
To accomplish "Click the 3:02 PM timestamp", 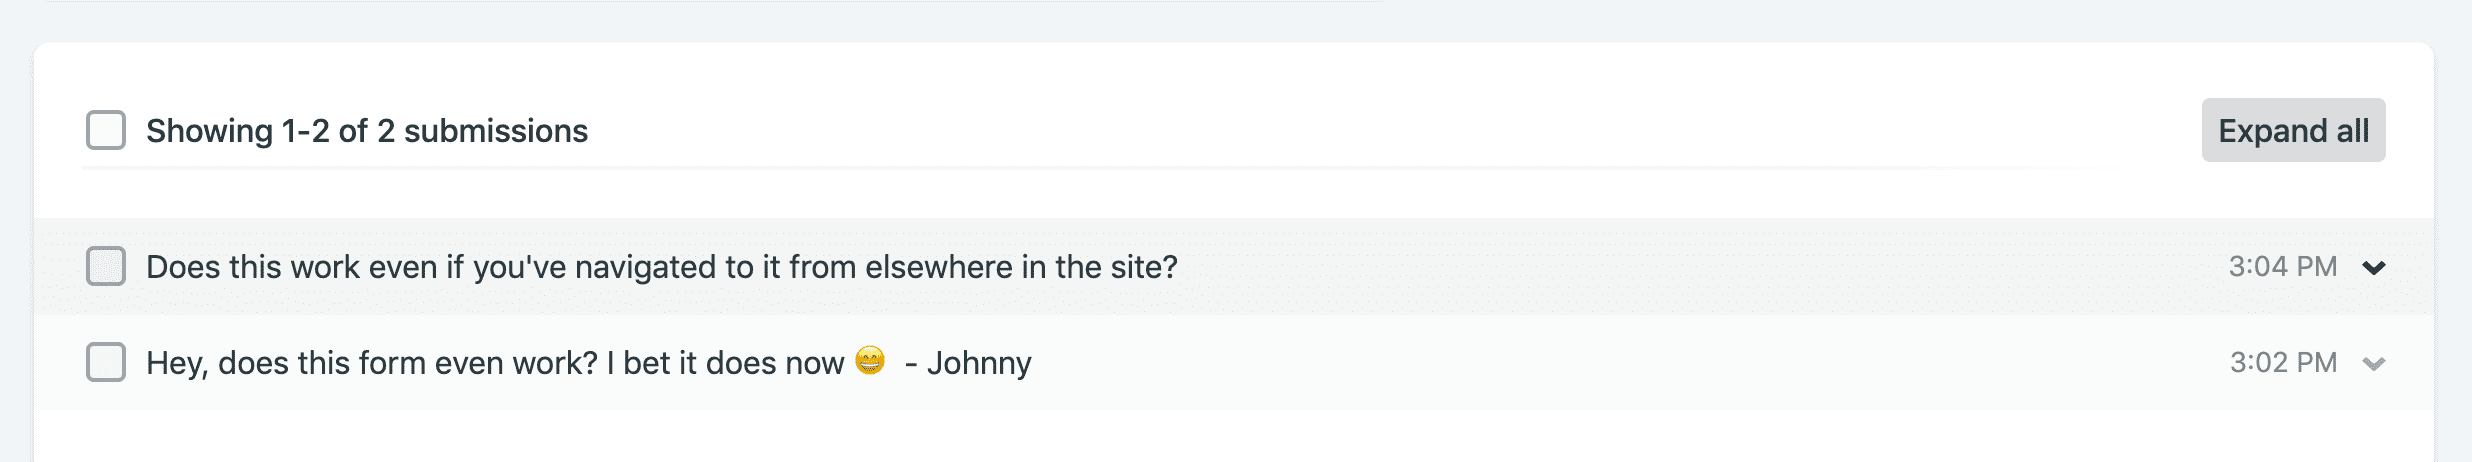I will click(x=2283, y=362).
